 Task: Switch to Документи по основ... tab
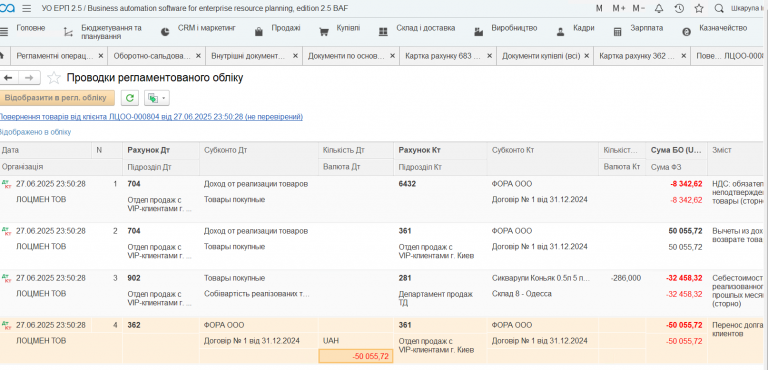click(346, 56)
